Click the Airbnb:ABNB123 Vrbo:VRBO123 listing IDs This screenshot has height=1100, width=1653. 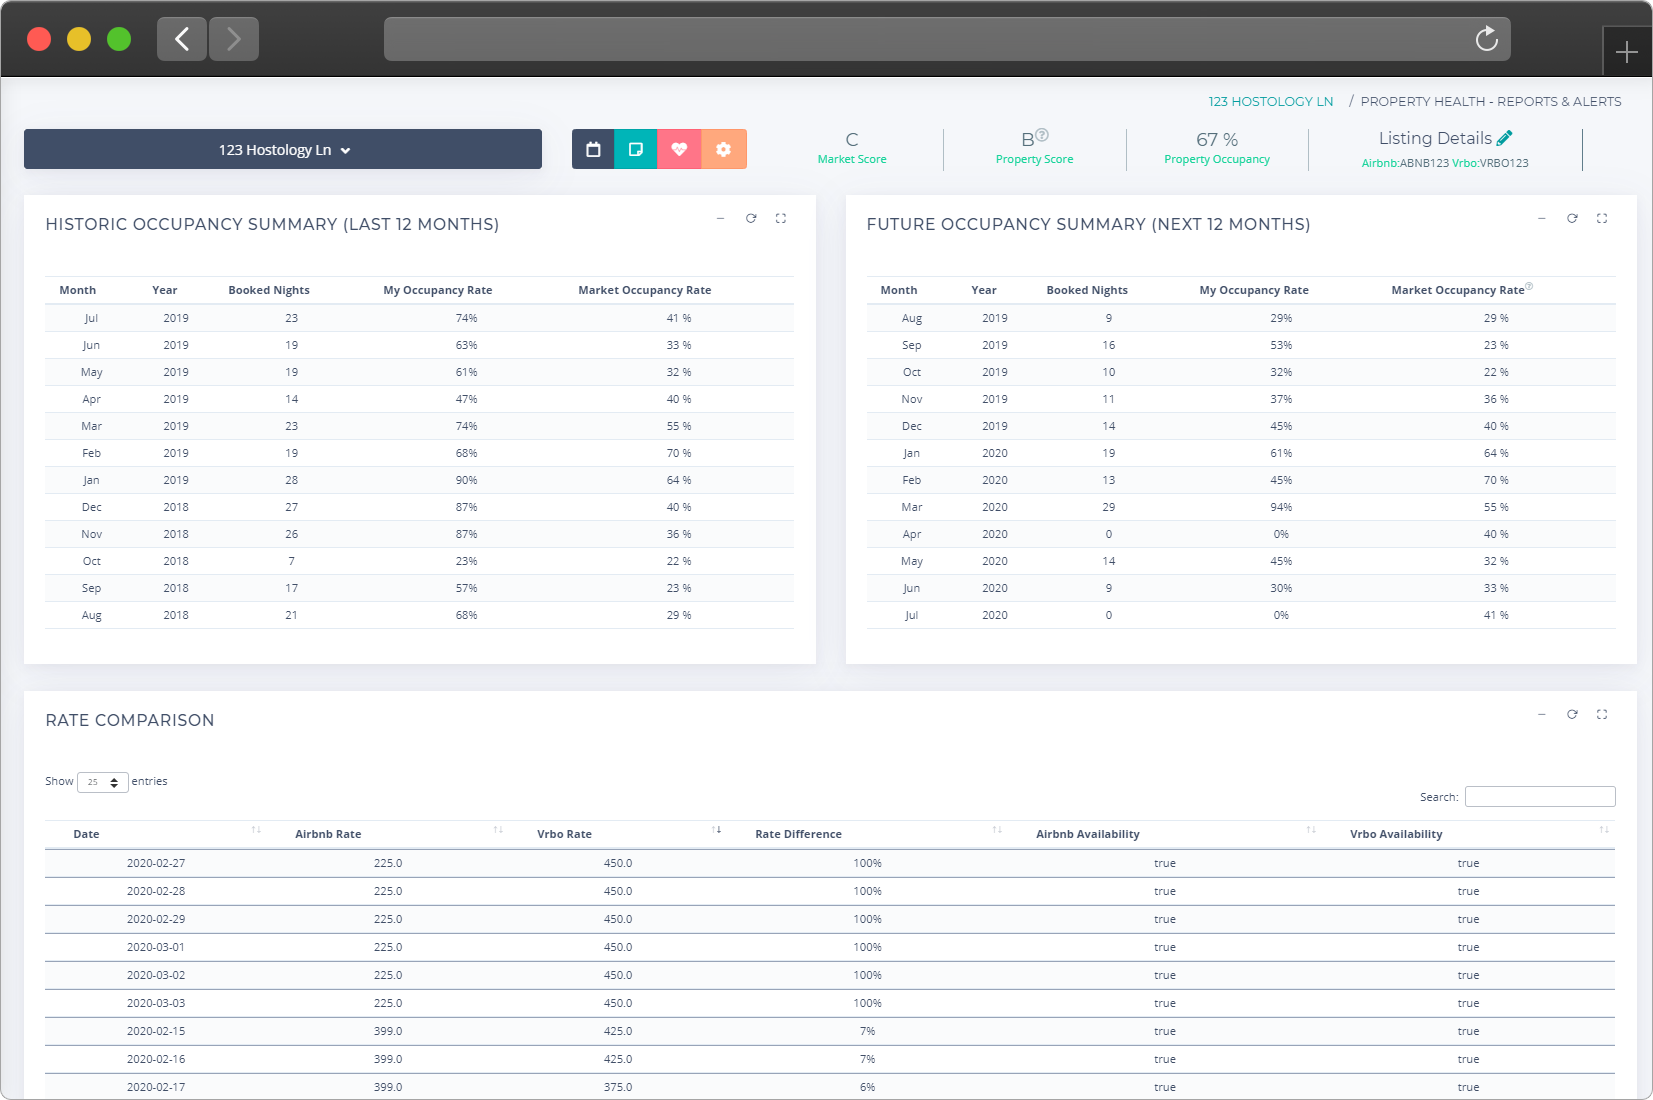(x=1445, y=163)
